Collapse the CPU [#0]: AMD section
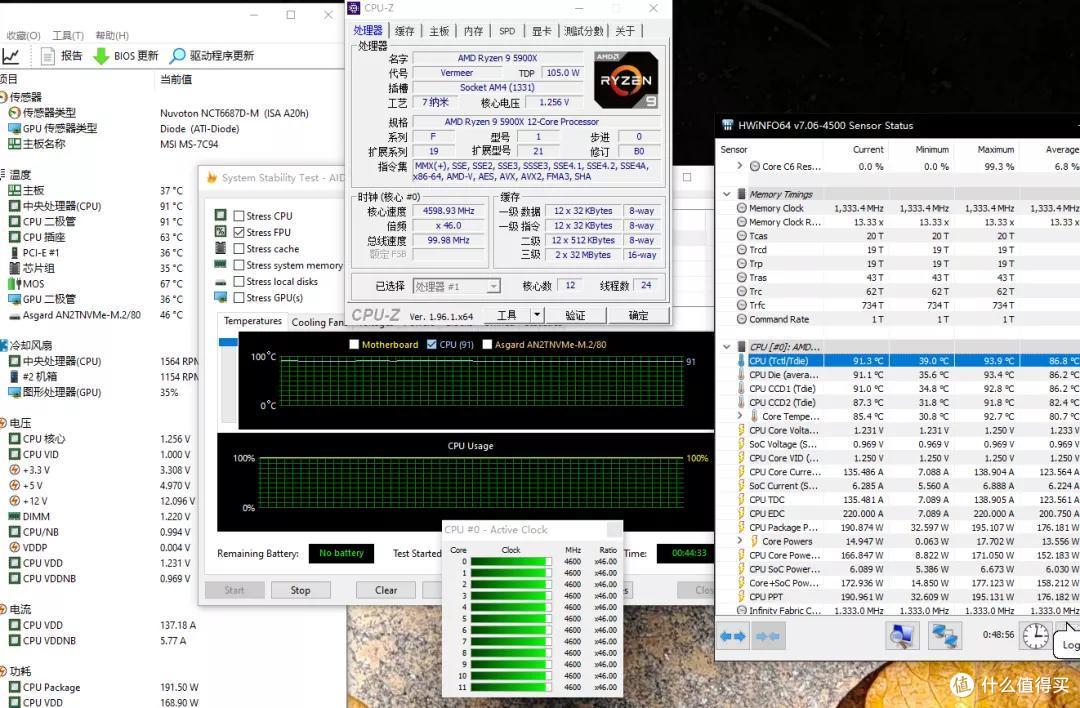The width and height of the screenshot is (1080, 708). tap(726, 346)
